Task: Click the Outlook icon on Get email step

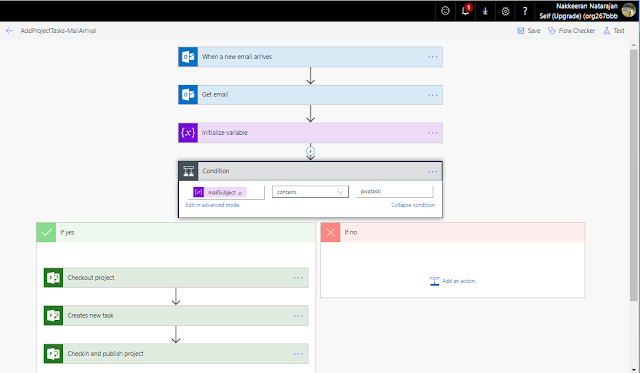Action: point(188,95)
